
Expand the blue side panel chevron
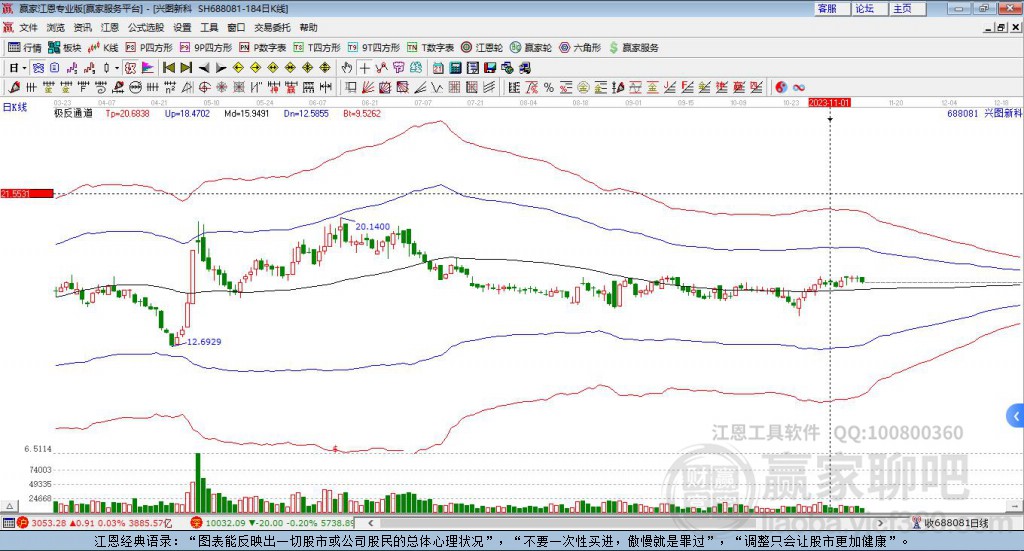tap(1016, 415)
